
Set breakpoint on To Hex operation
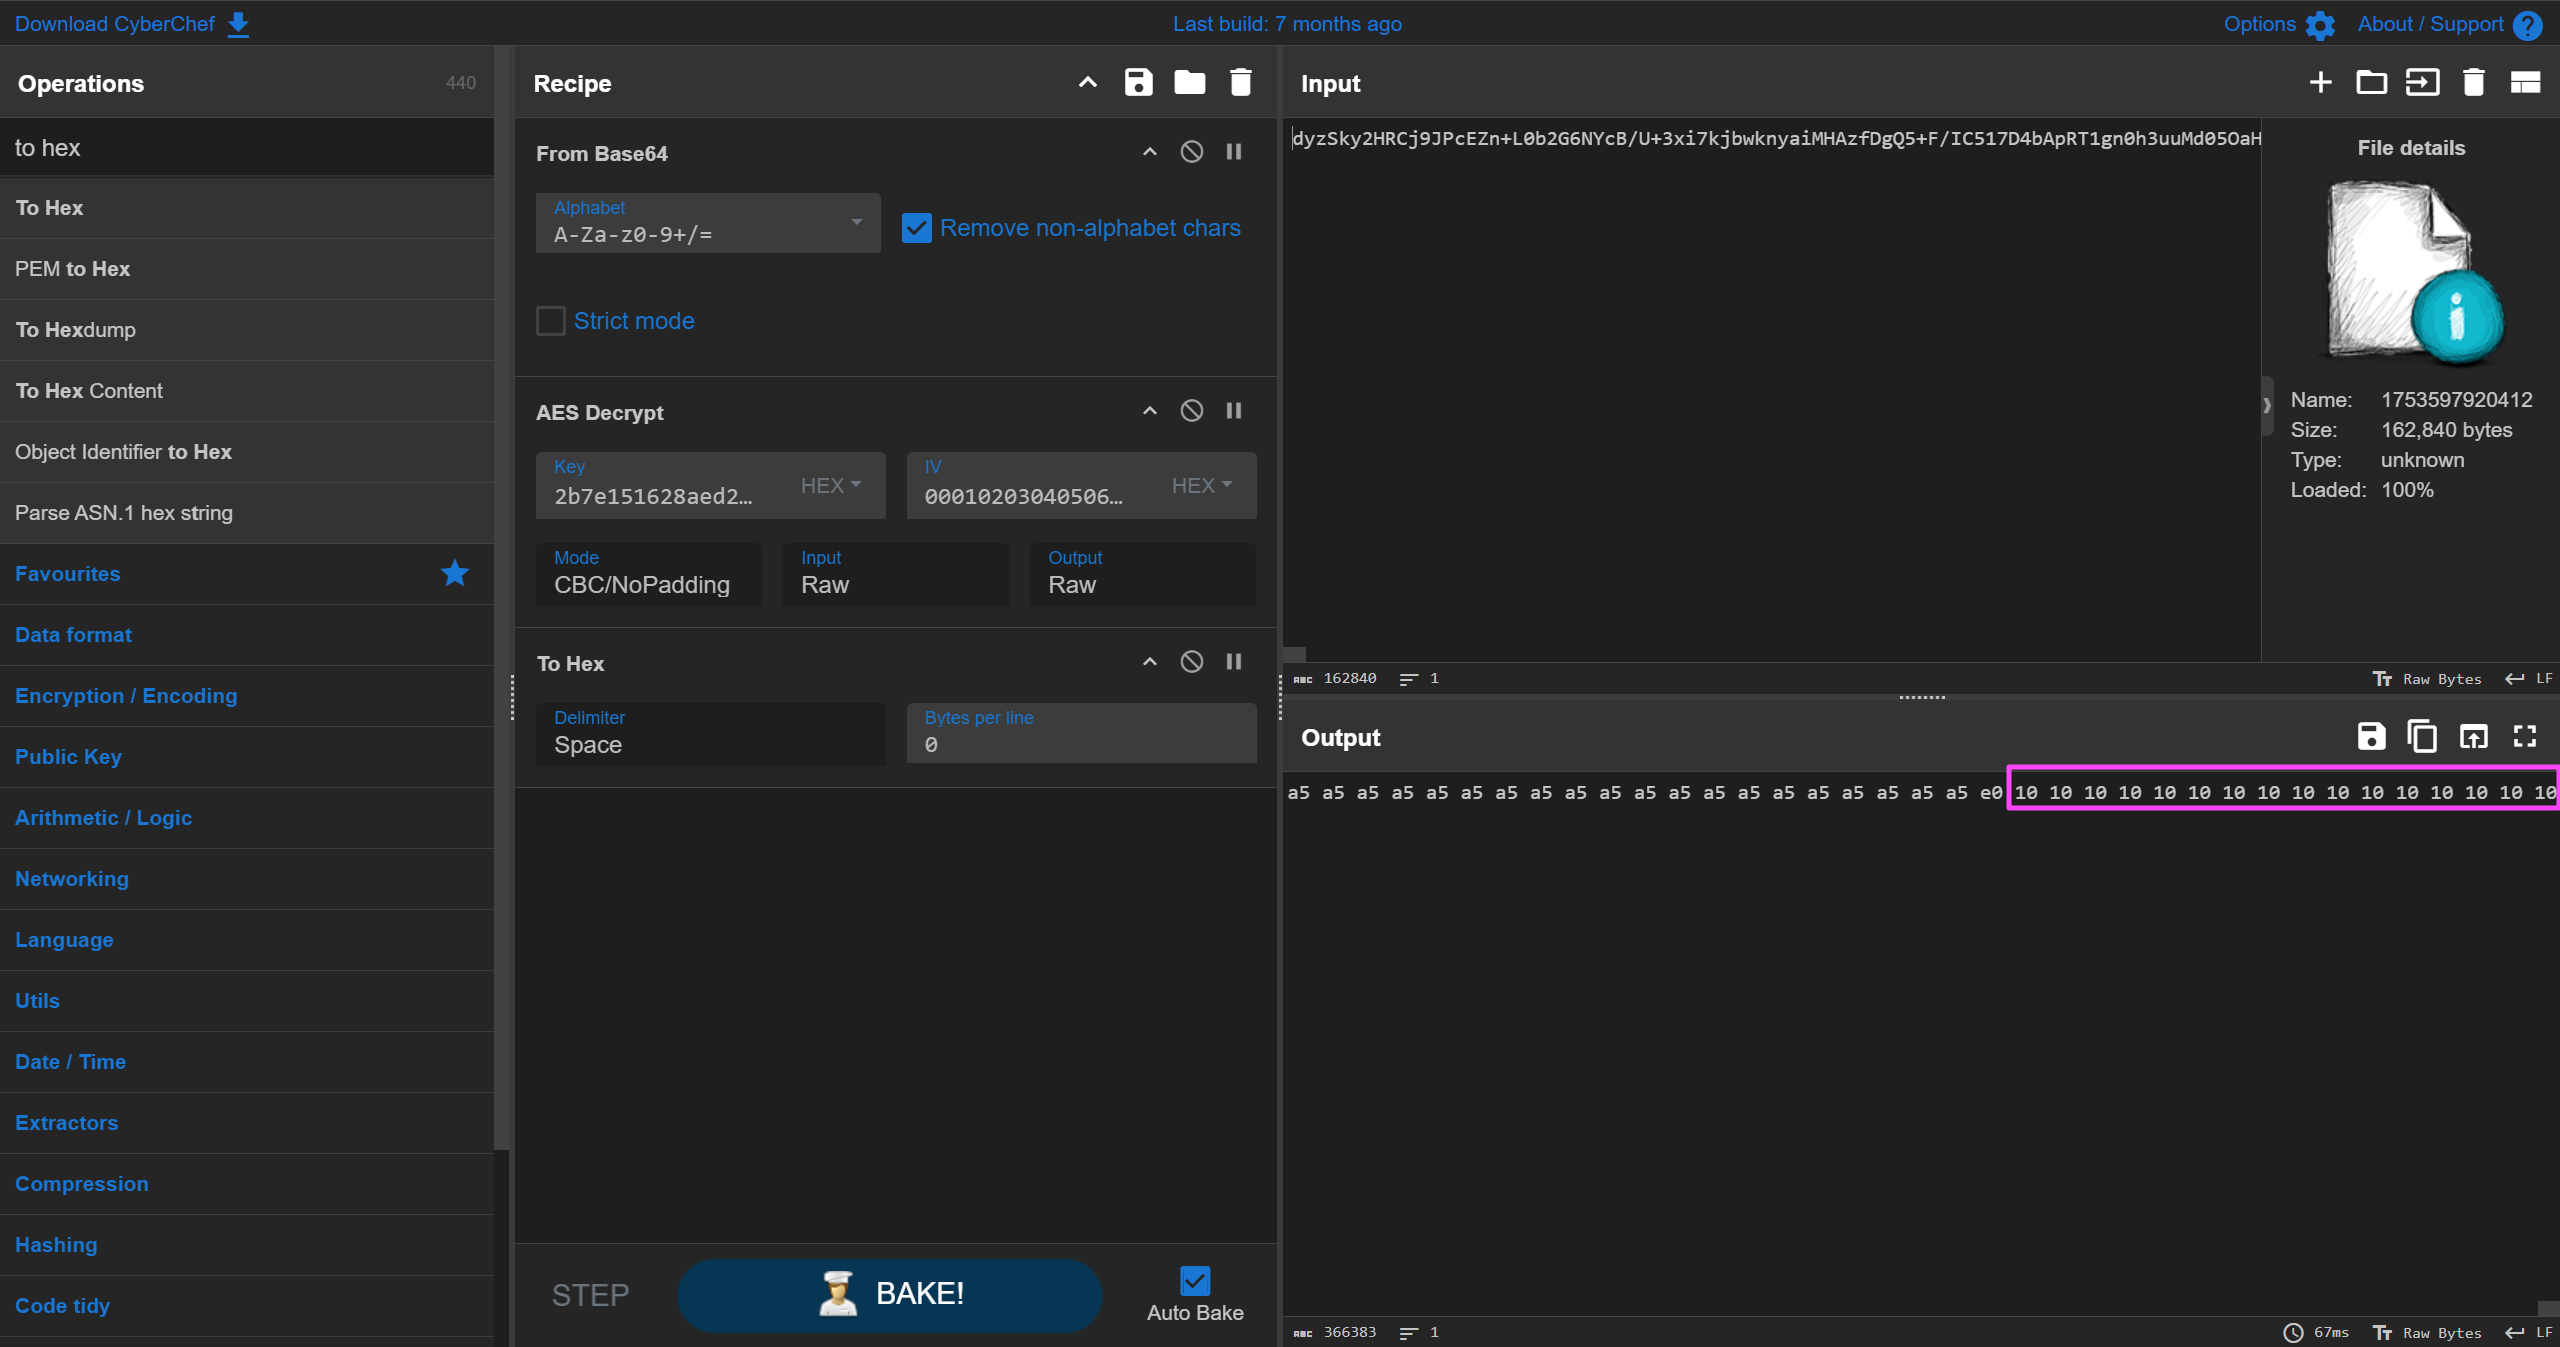tap(1234, 662)
